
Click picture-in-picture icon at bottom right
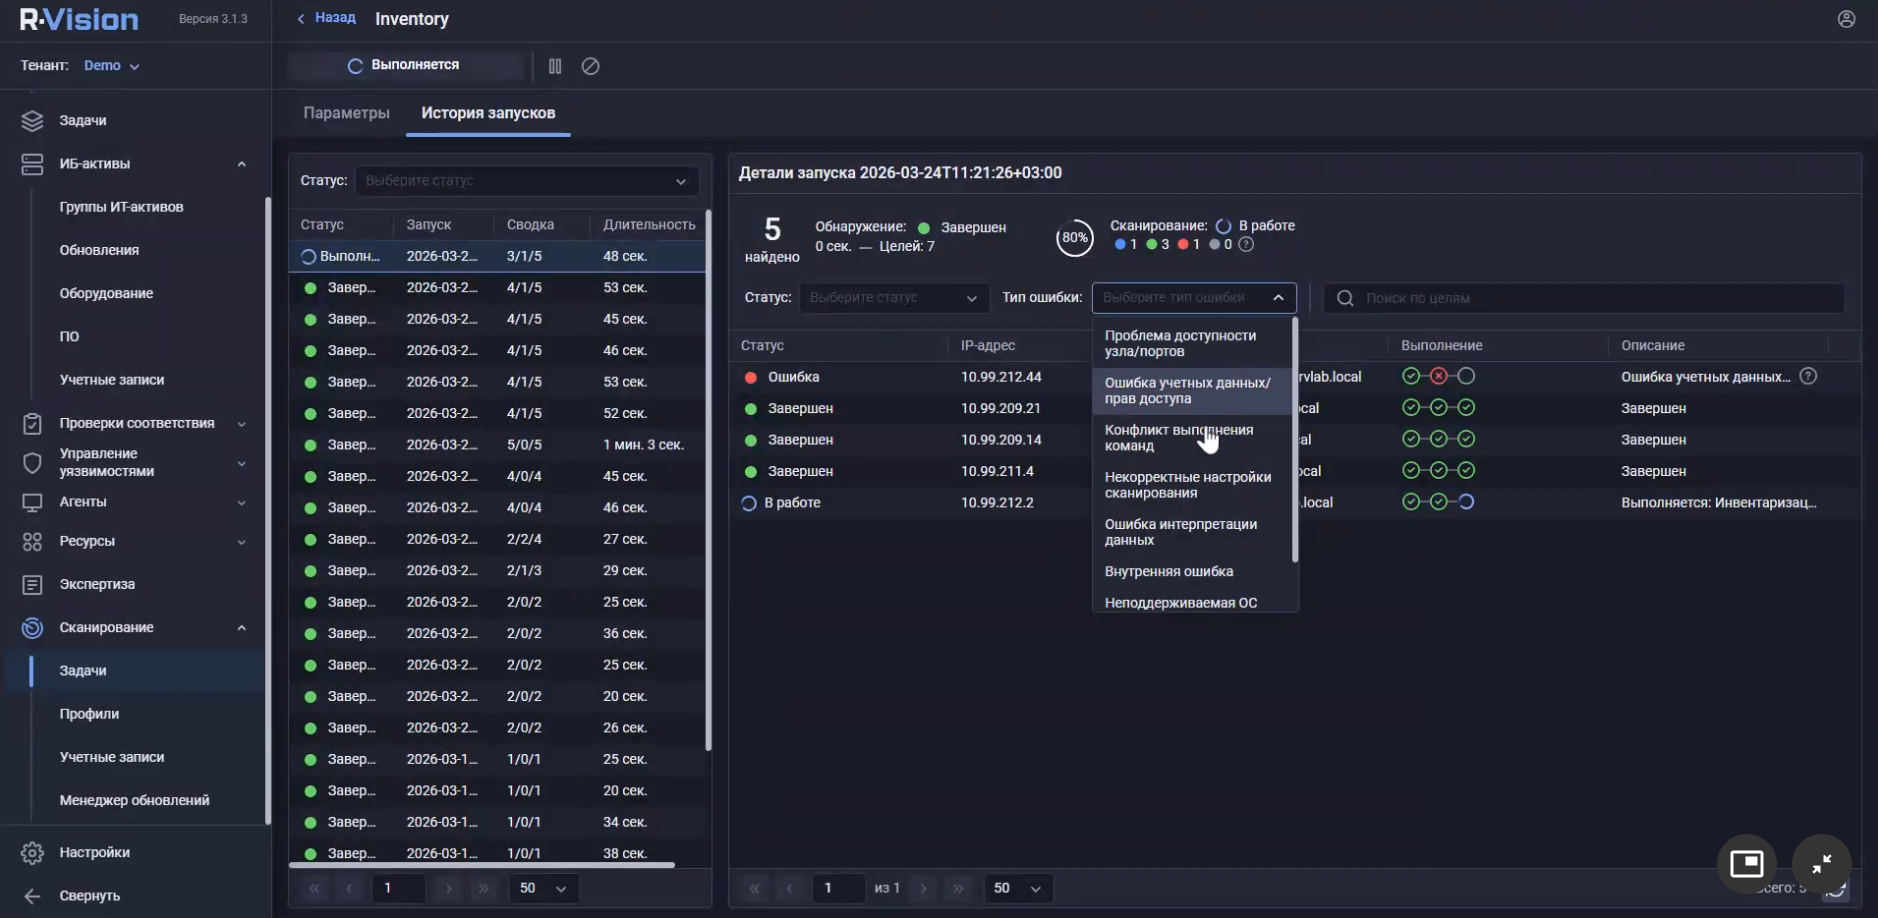(1746, 863)
